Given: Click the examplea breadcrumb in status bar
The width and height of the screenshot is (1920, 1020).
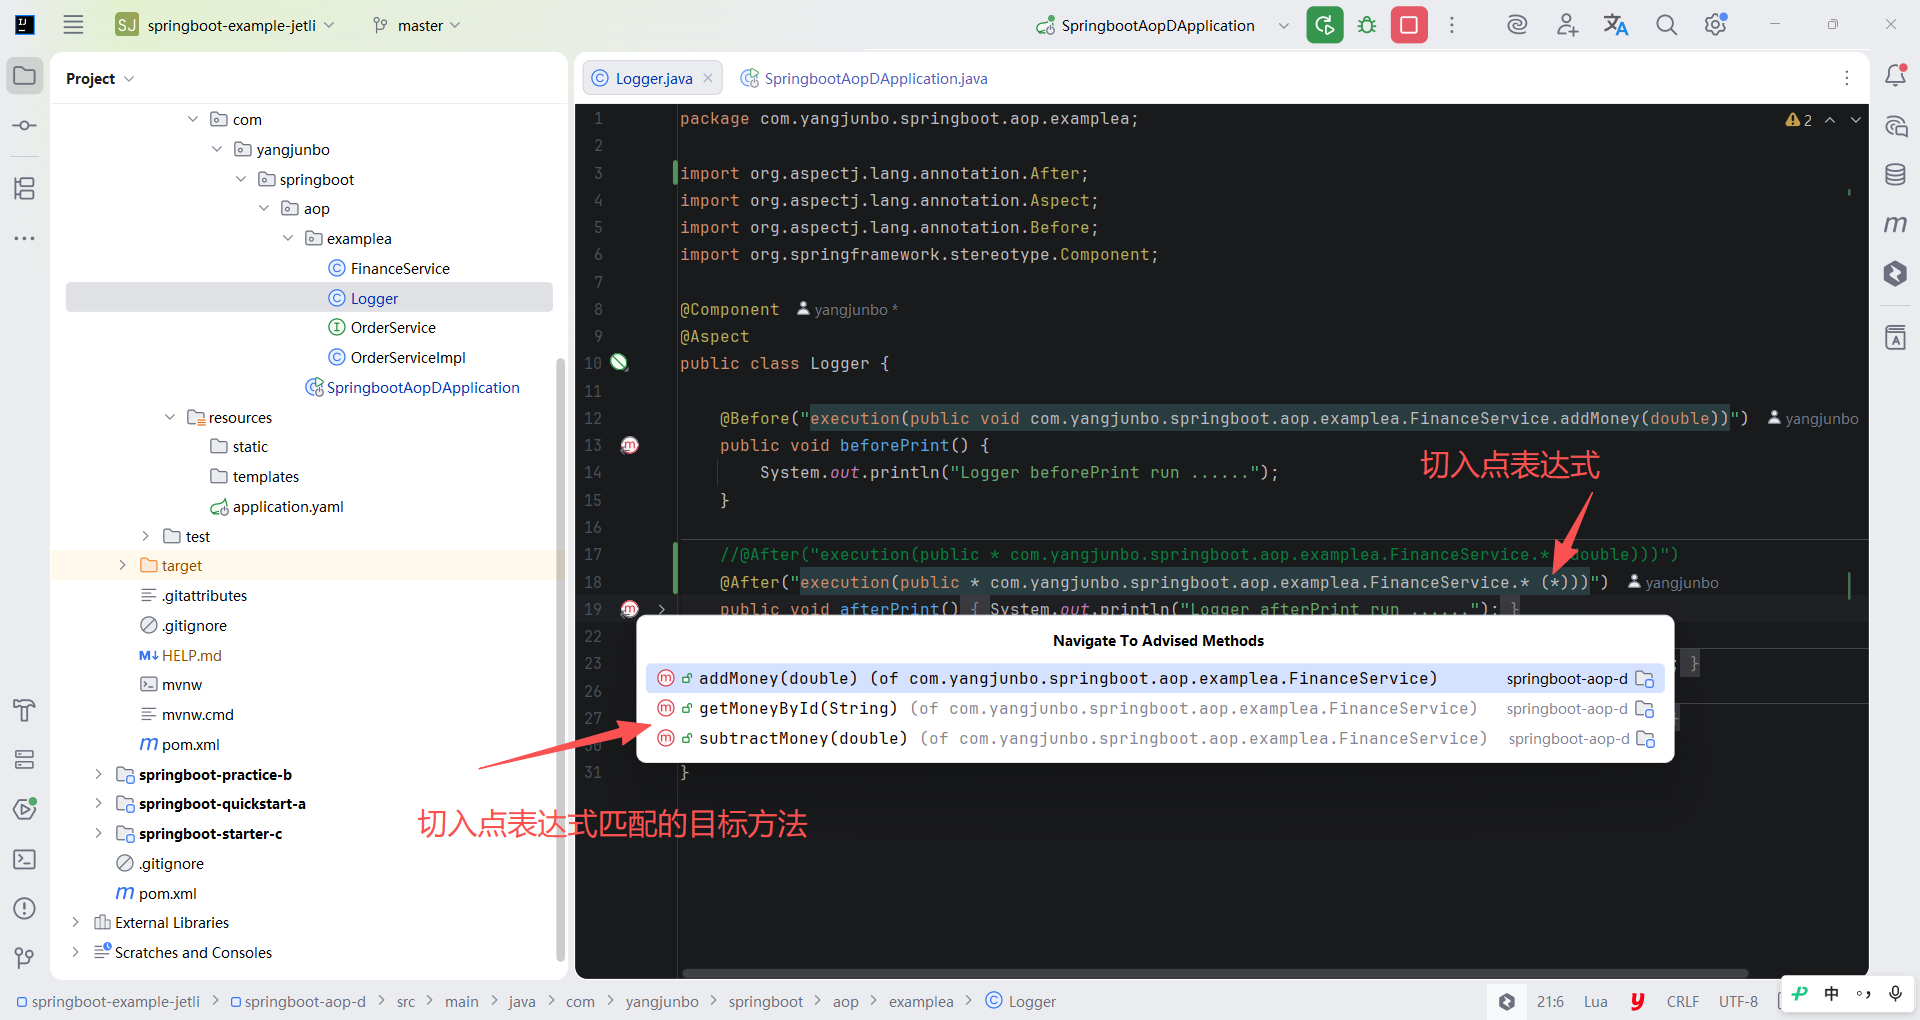Looking at the screenshot, I should (x=921, y=1001).
